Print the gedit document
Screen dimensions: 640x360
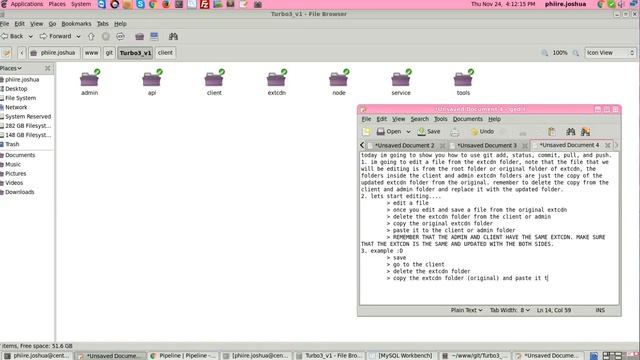pyautogui.click(x=454, y=131)
